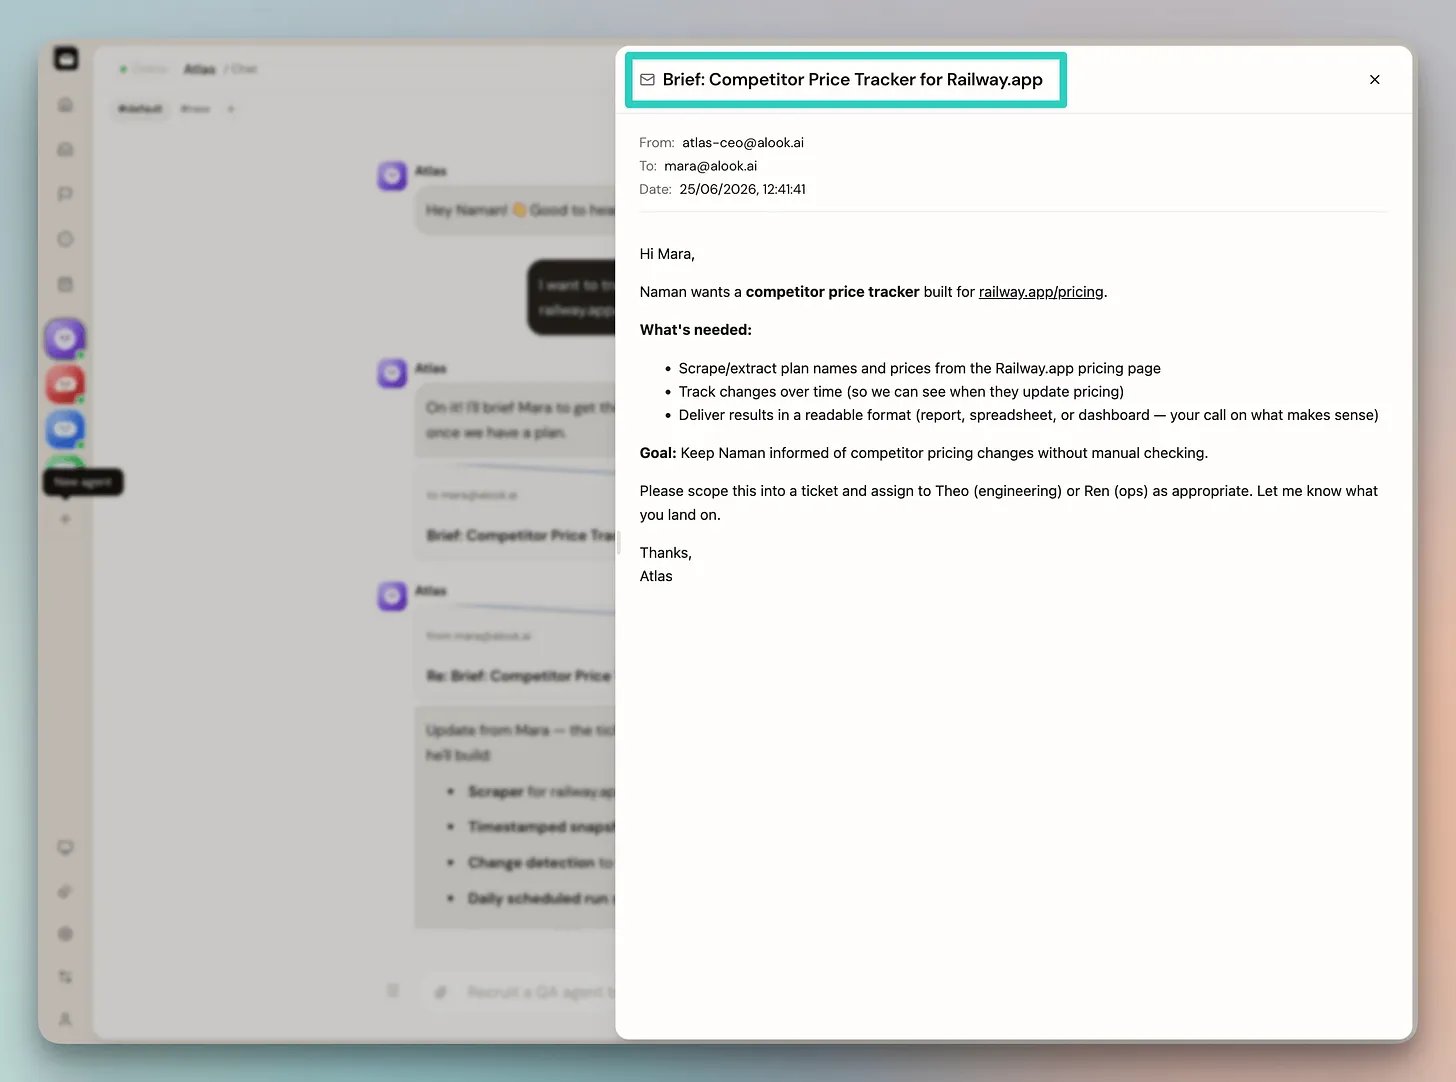This screenshot has height=1082, width=1456.
Task: Add a new agent with the plus icon
Action: (65, 519)
